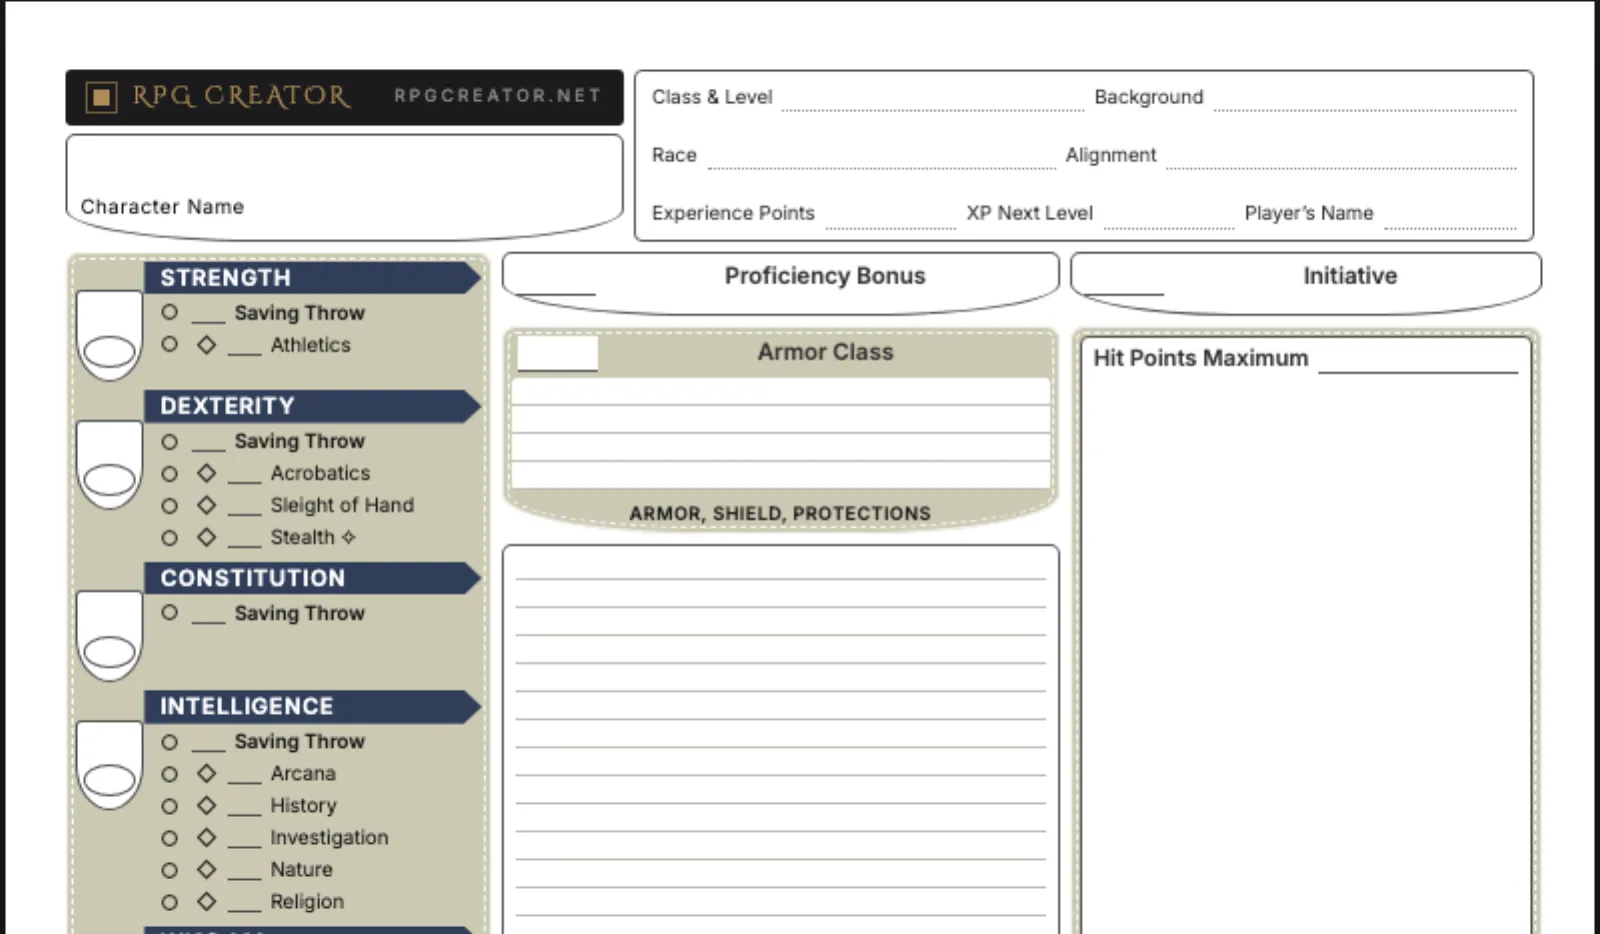Click the Investigation skill label
This screenshot has height=934, width=1600.
(329, 837)
